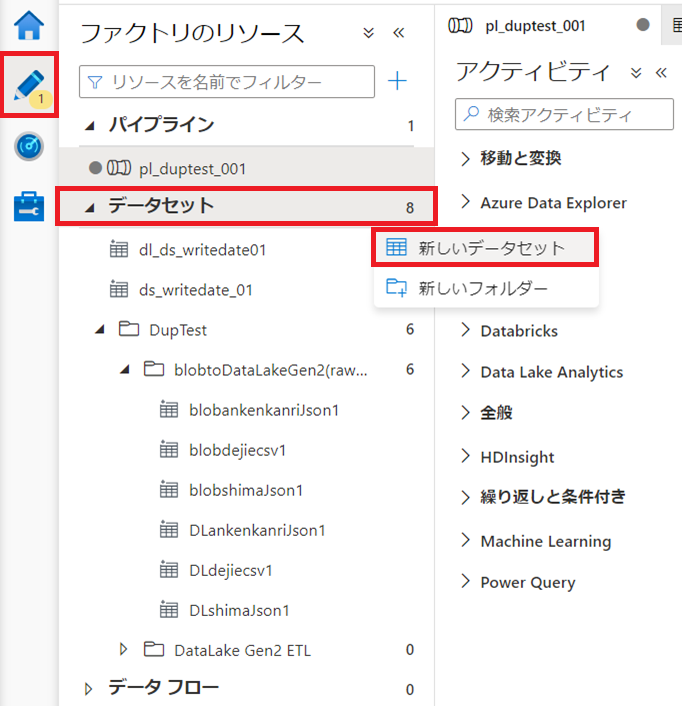The width and height of the screenshot is (682, 706).
Task: Click pipeline icon next to pl_duptest_001 in tree
Action: click(119, 168)
